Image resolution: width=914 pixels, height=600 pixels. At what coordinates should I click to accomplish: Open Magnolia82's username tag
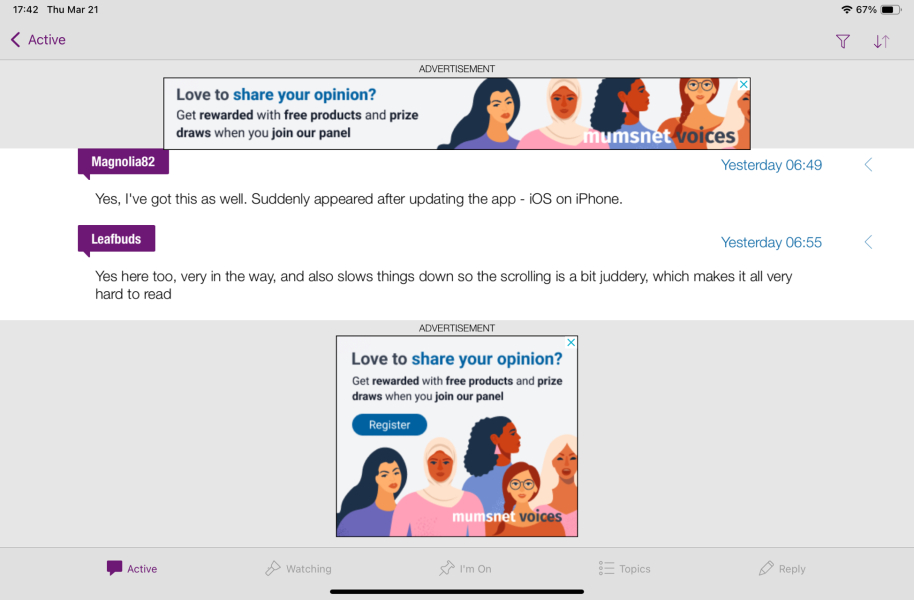point(123,162)
